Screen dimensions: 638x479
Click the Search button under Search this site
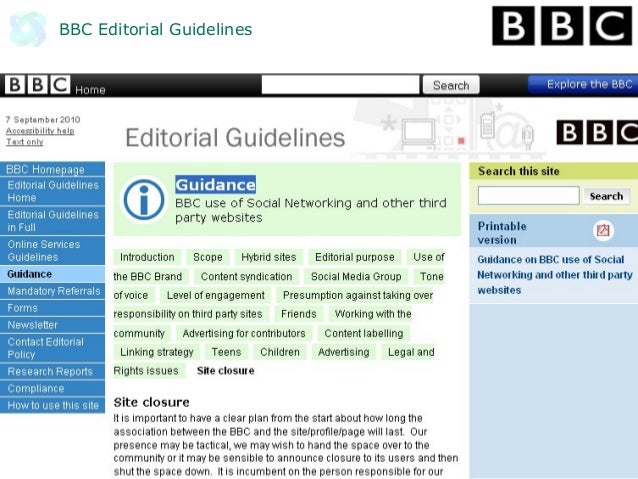[606, 196]
